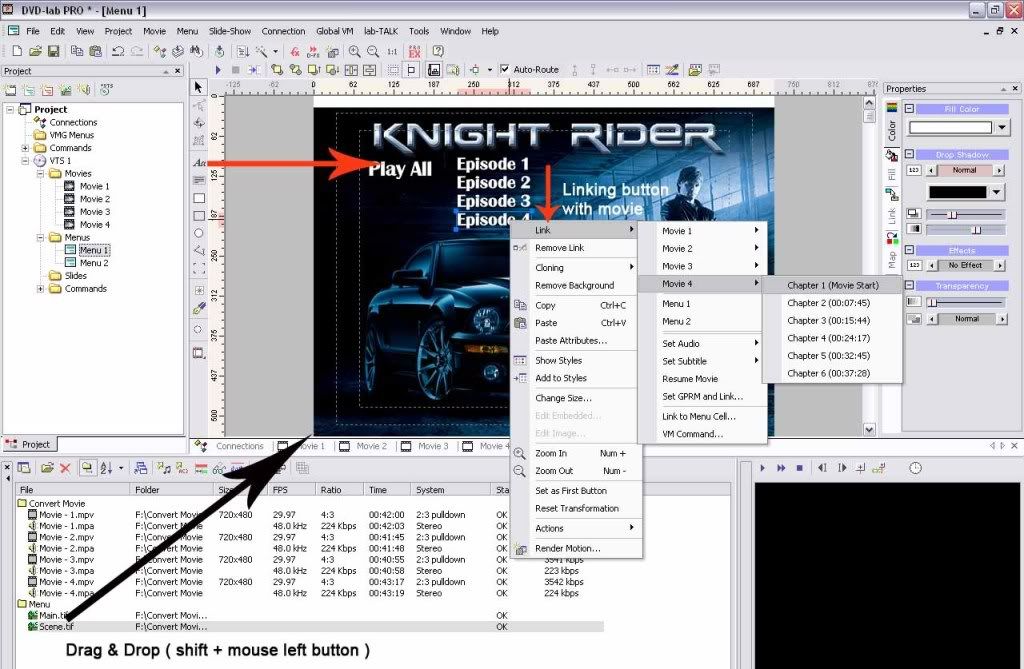Click the A-Z sort icon in assets toolbar
The image size is (1024, 669).
106,468
